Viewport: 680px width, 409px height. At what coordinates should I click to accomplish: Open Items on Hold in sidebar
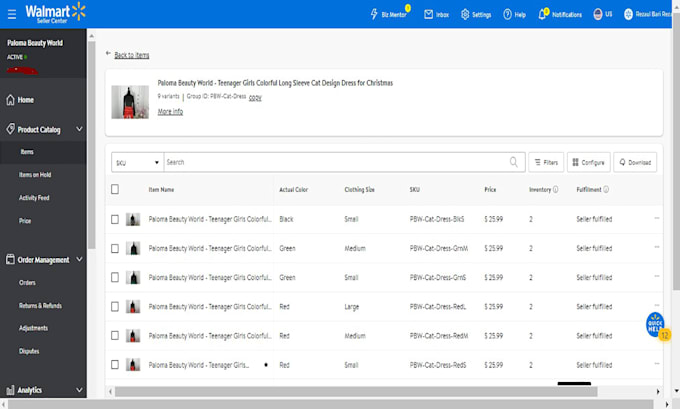pyautogui.click(x=35, y=175)
